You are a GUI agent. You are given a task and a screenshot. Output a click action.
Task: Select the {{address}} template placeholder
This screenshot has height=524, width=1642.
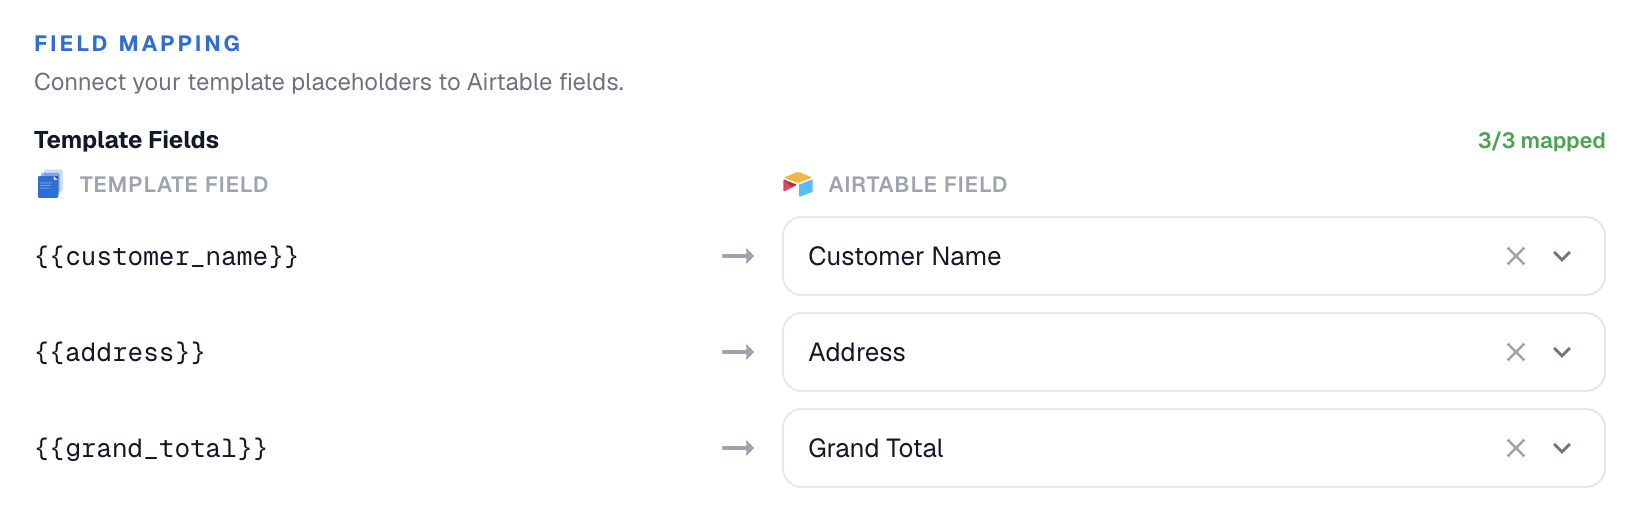[x=120, y=353]
